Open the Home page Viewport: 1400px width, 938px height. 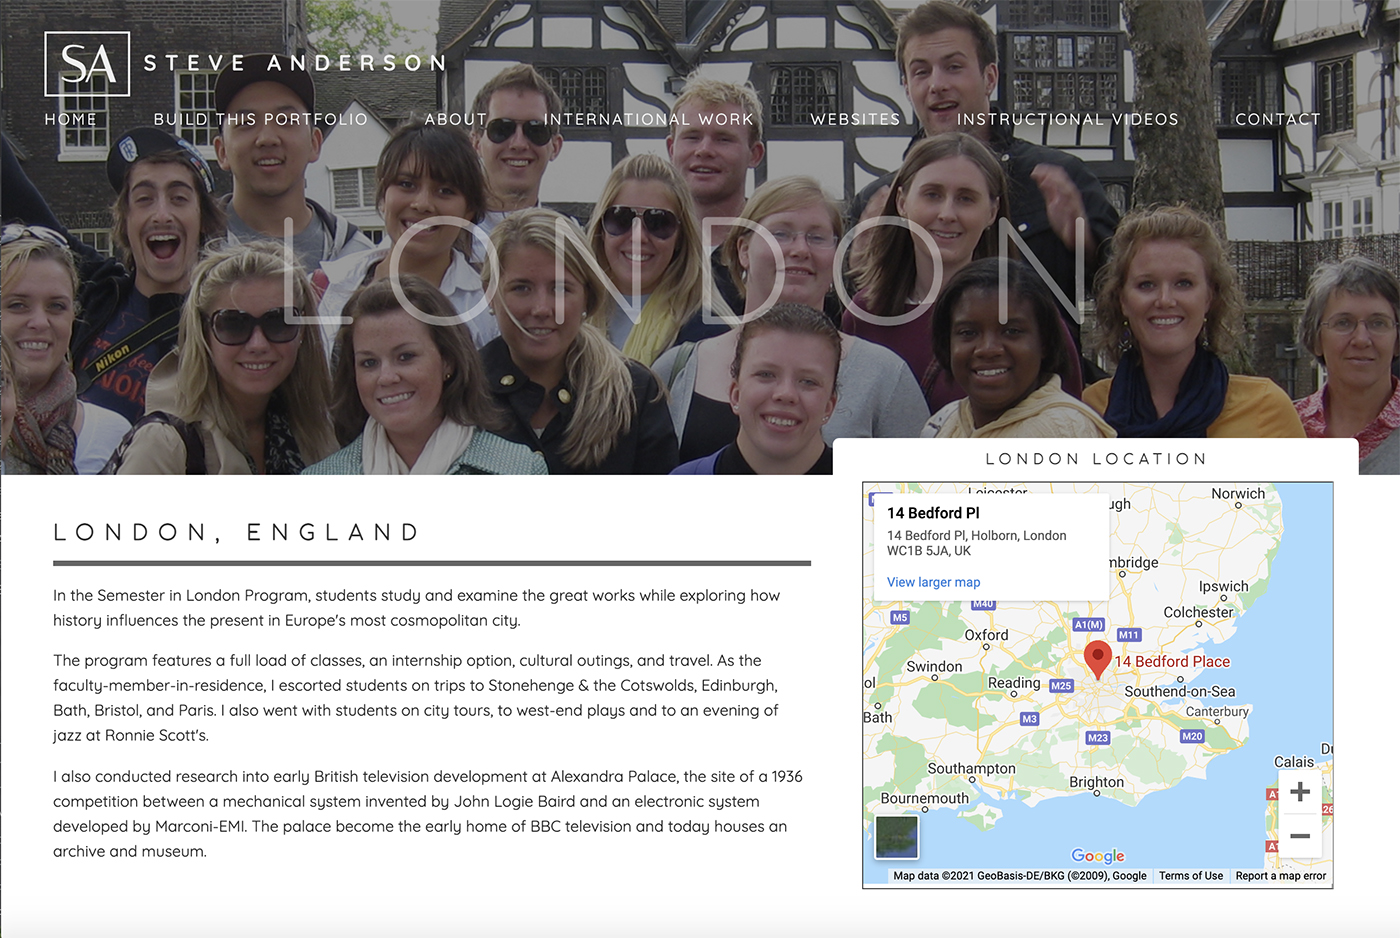tap(70, 119)
